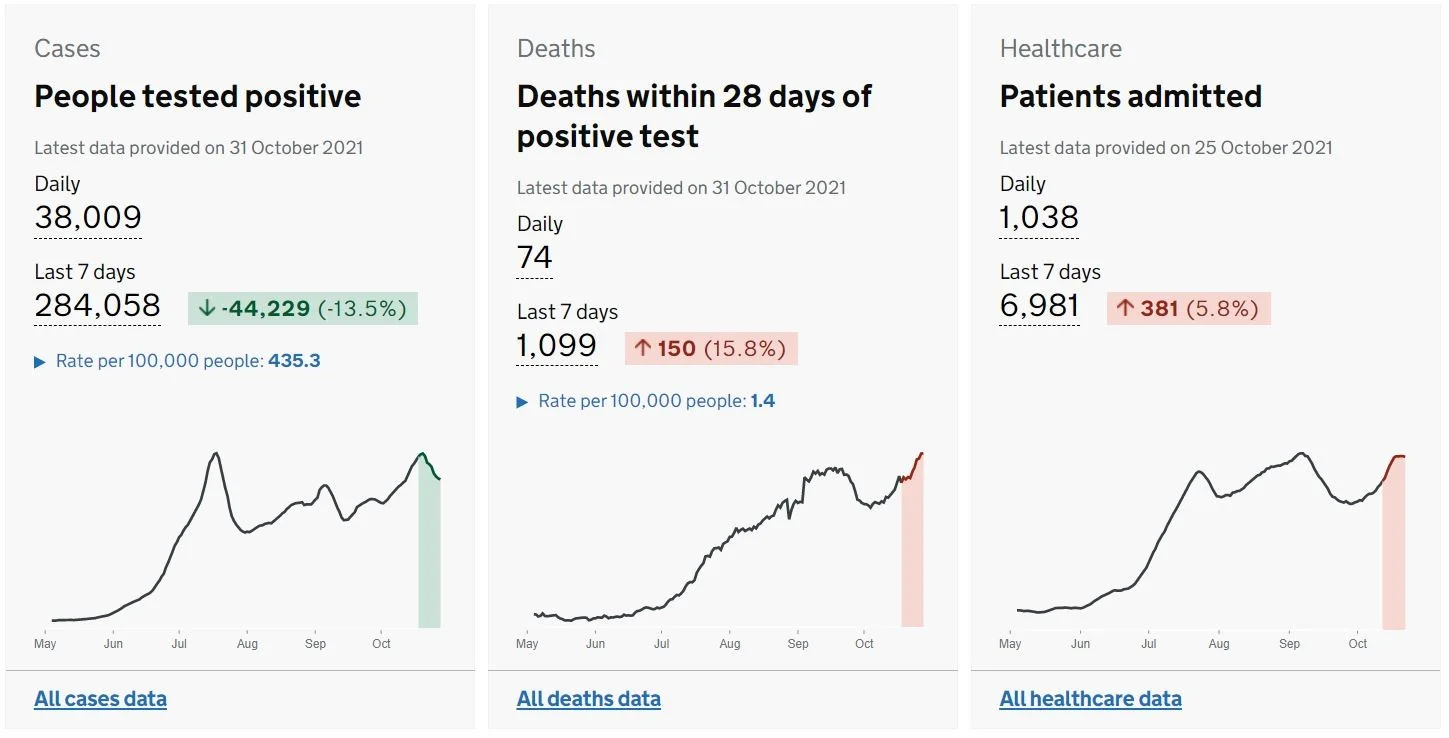
Task: Open All cases data link
Action: 100,699
